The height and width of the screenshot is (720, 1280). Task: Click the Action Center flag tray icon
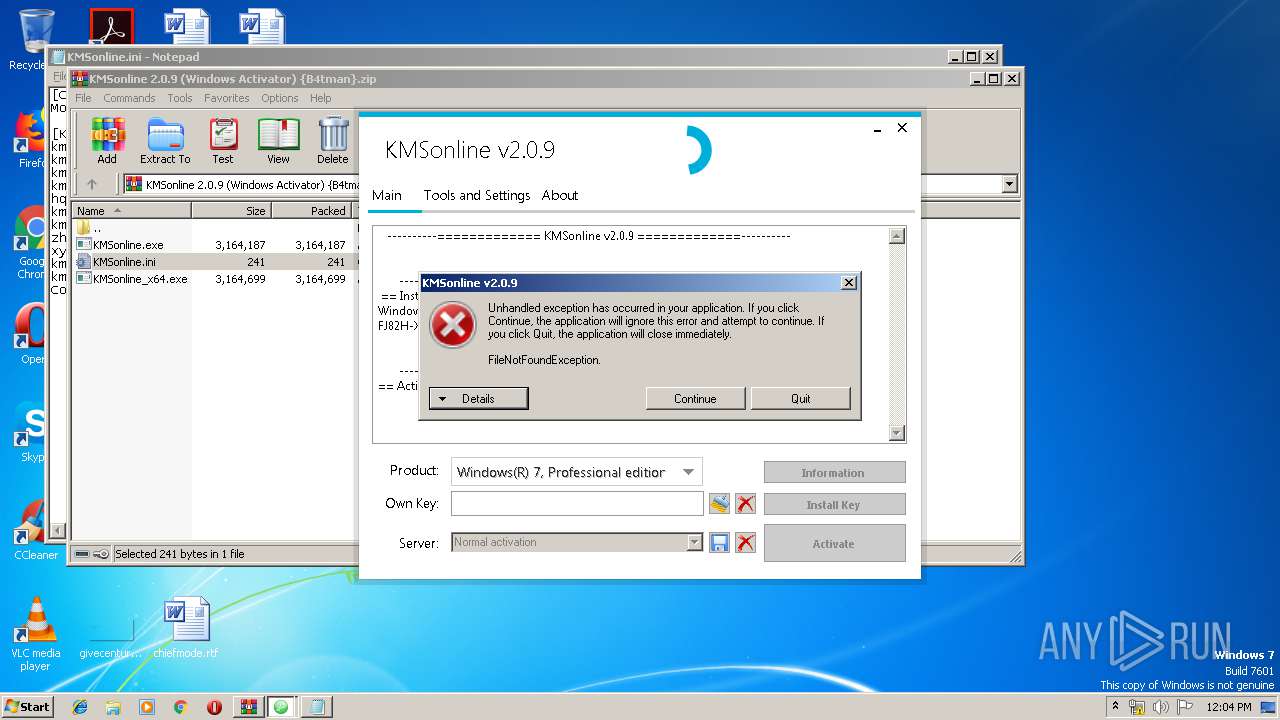click(1185, 707)
